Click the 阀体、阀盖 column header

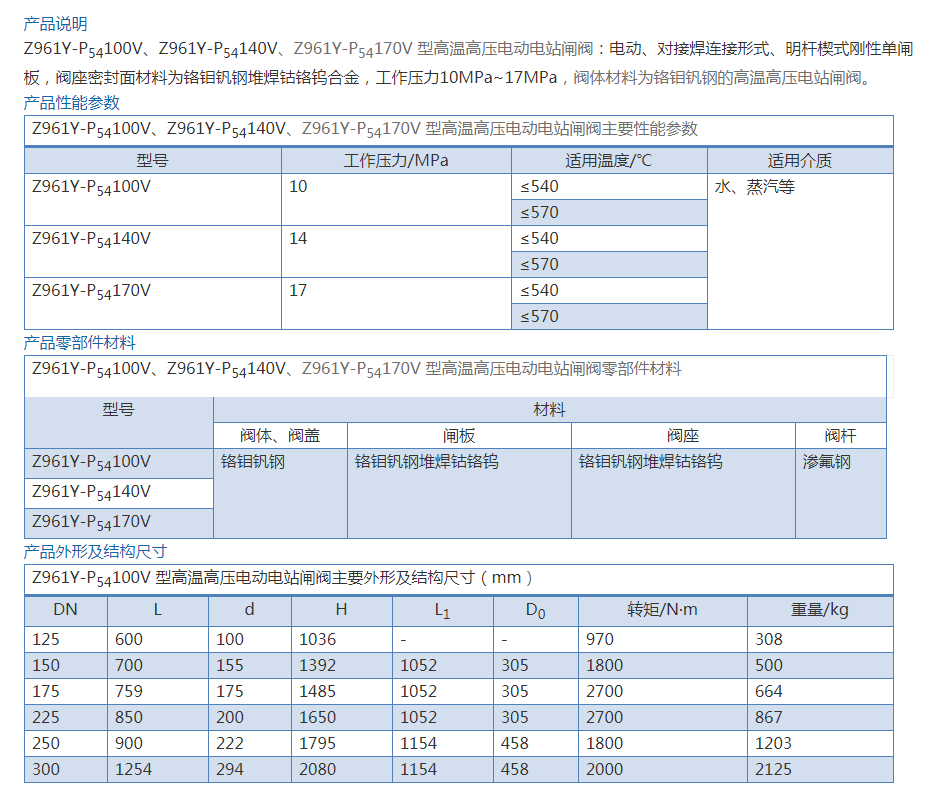click(280, 436)
